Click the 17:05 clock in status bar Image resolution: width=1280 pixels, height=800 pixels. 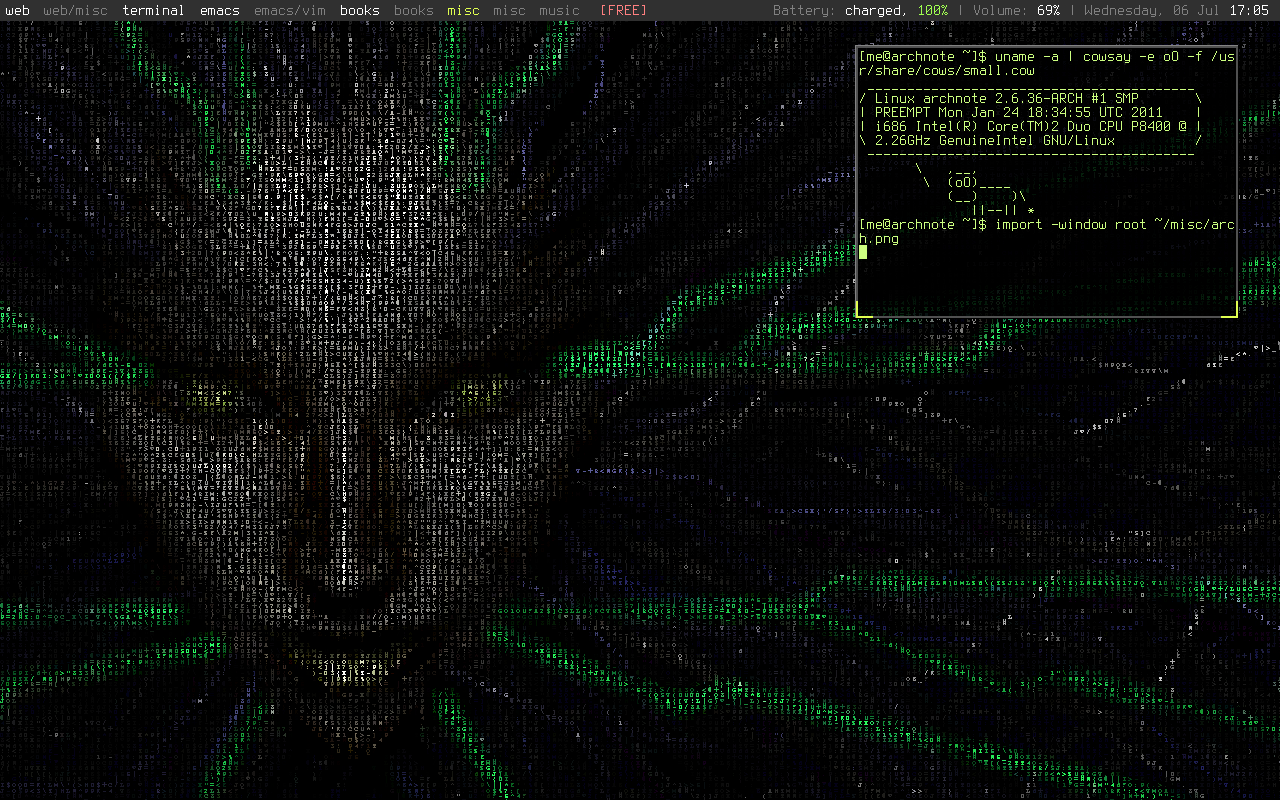[1250, 11]
